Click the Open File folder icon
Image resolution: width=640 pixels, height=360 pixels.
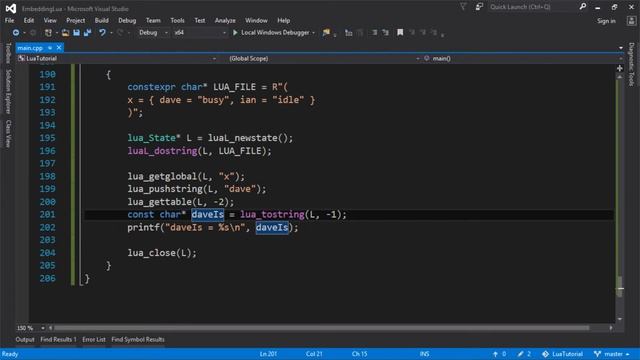(x=65, y=33)
